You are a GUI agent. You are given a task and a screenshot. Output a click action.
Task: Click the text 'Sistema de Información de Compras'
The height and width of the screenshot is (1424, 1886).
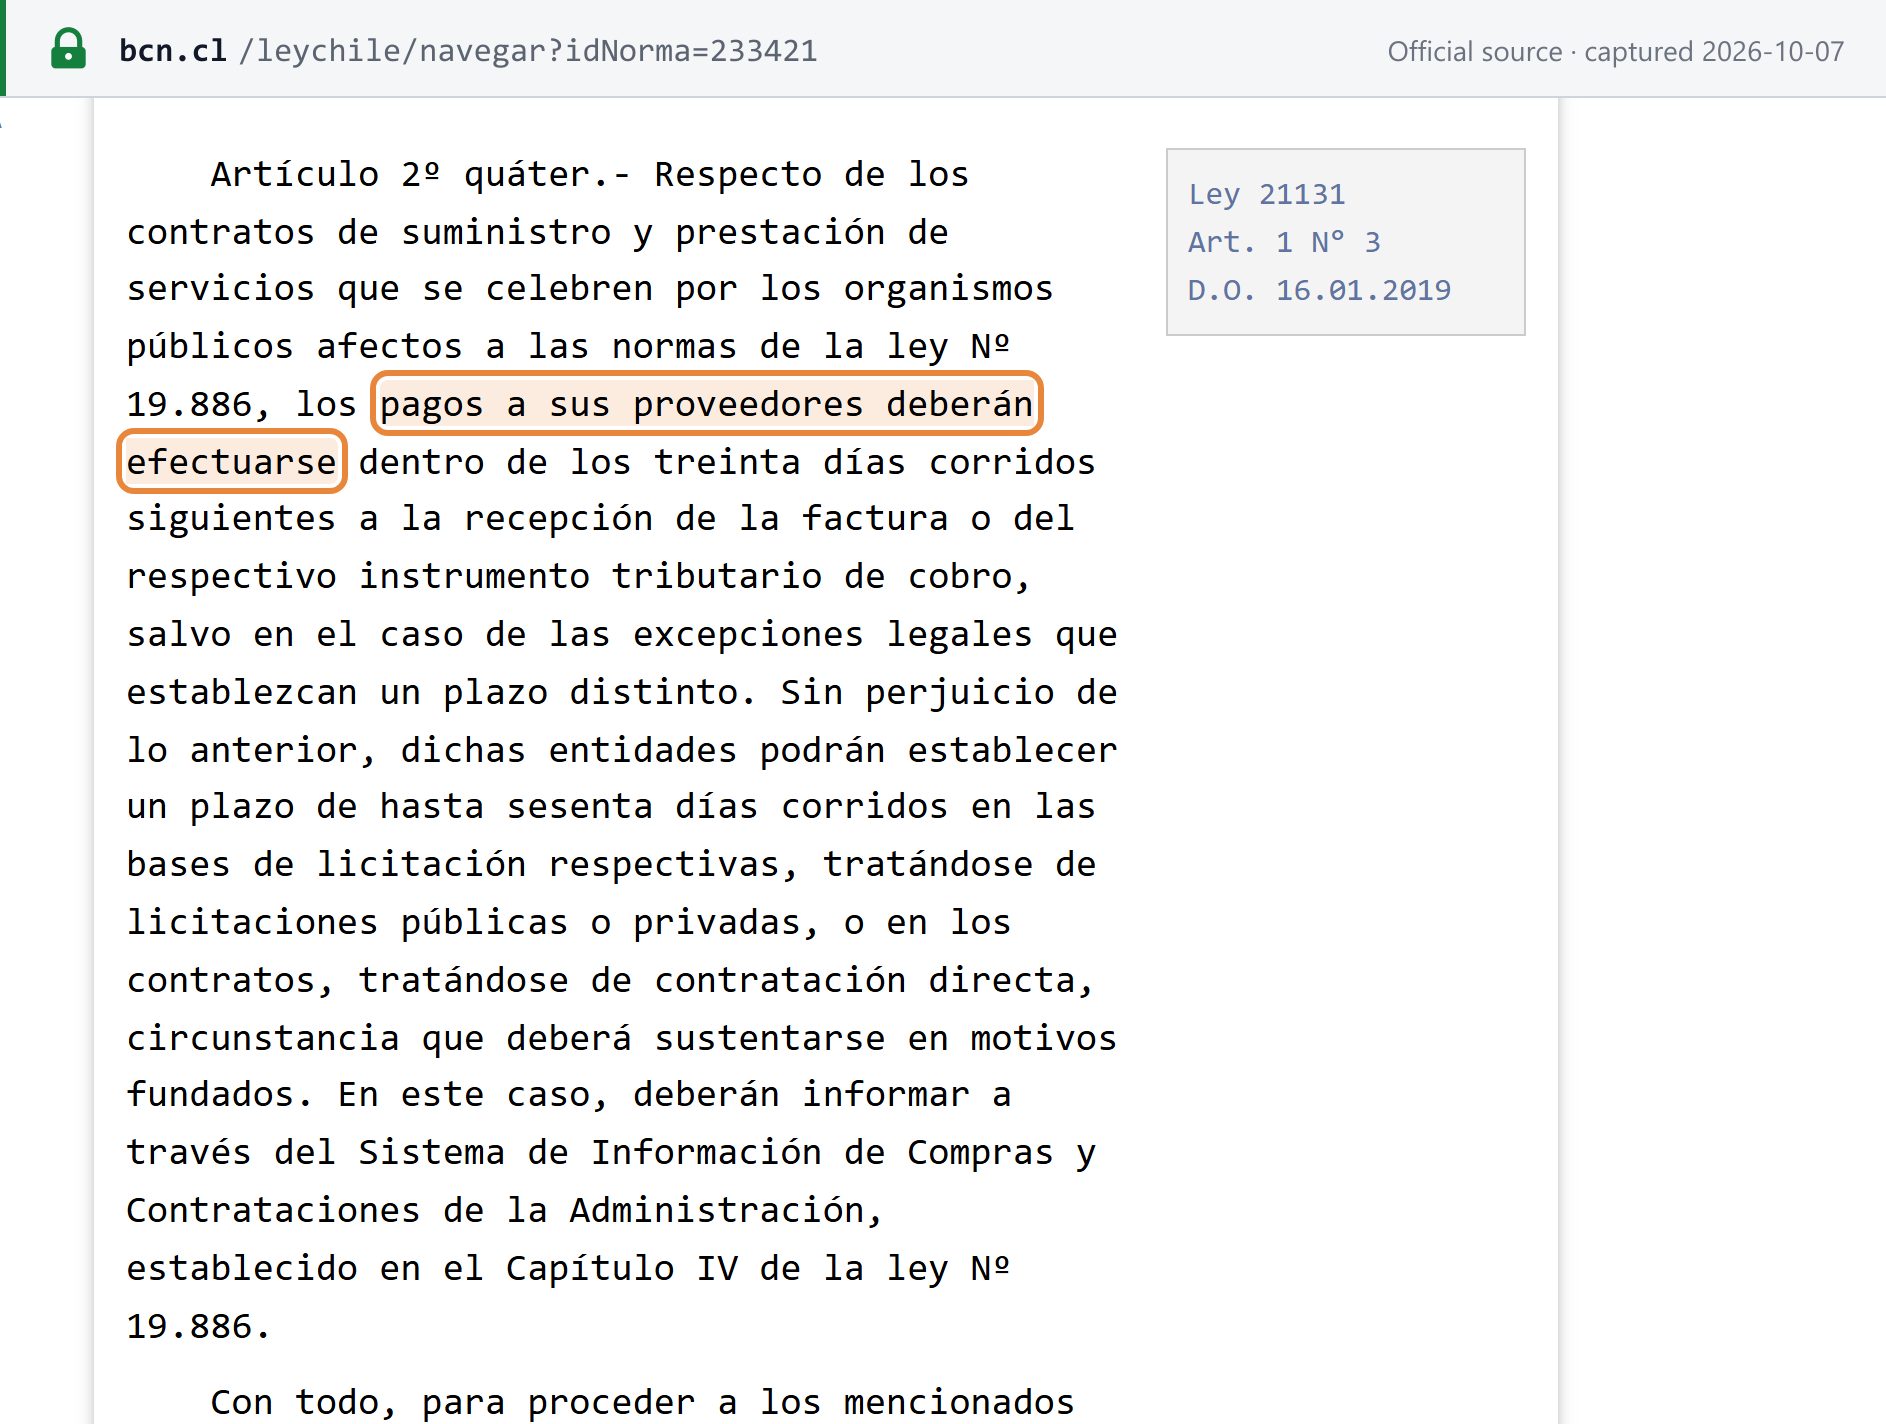[x=706, y=1153]
